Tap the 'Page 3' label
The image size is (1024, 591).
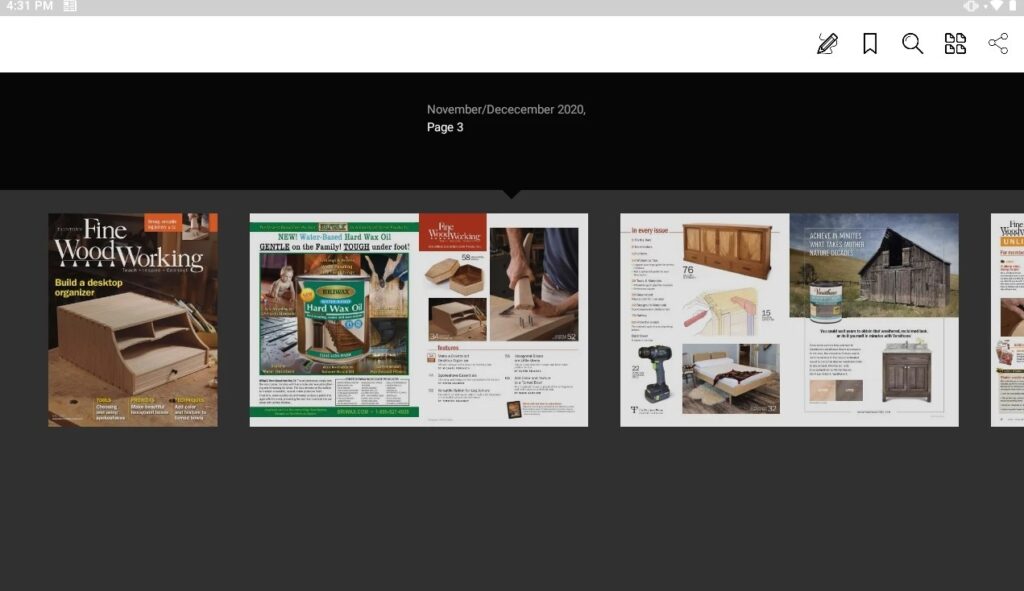point(444,127)
